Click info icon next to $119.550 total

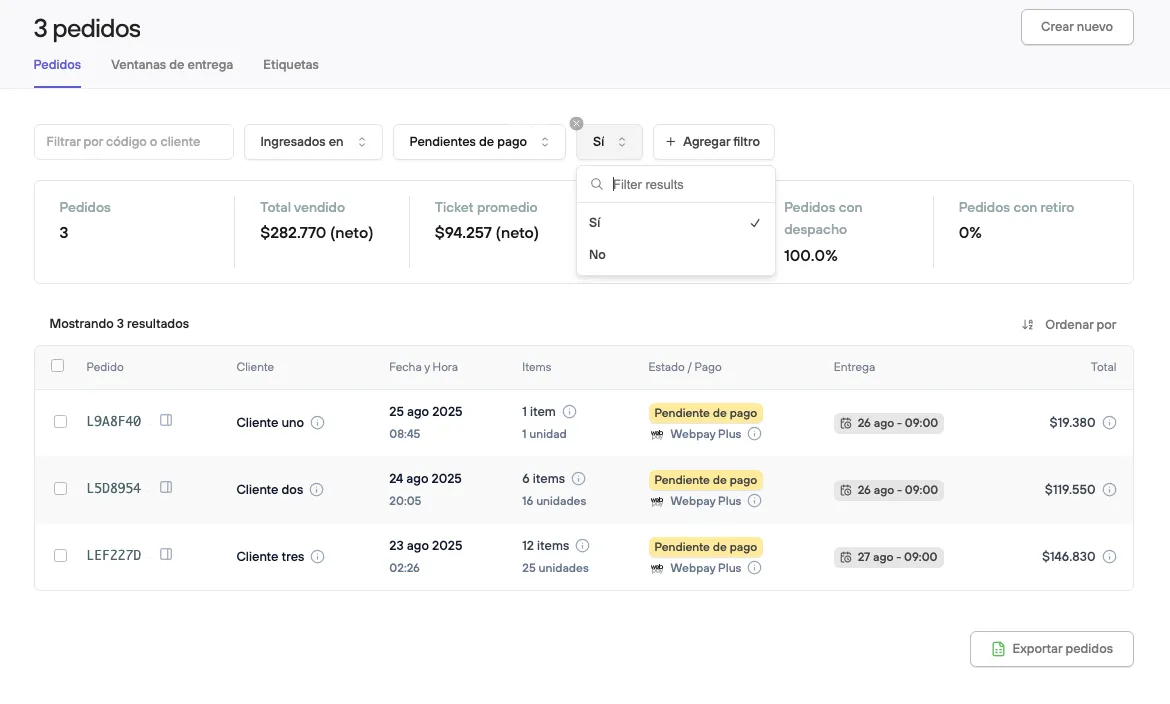1110,490
